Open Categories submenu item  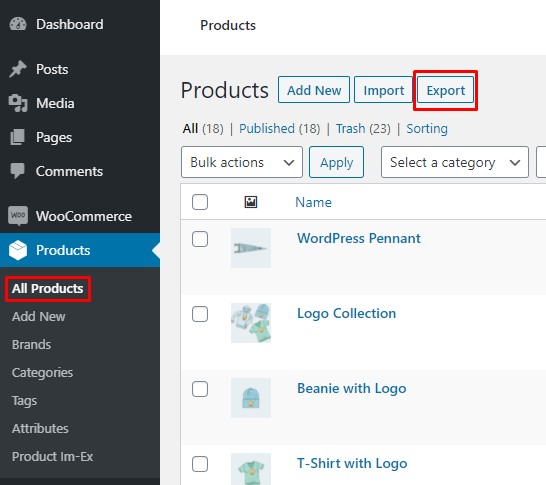(x=42, y=373)
